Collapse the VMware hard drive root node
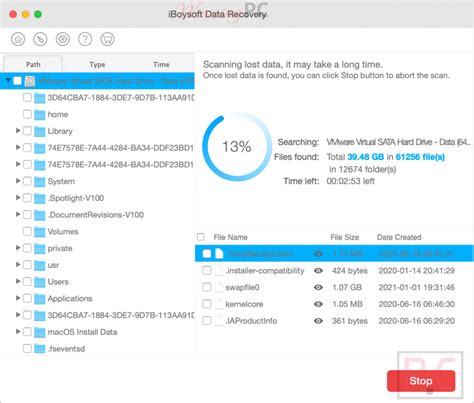Screen dimensions: 474x403 coord(8,81)
